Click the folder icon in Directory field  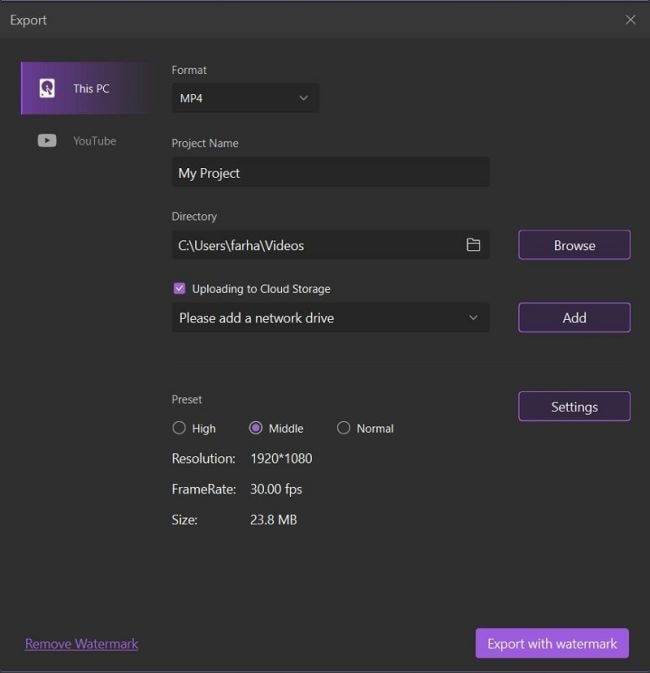[x=473, y=245]
